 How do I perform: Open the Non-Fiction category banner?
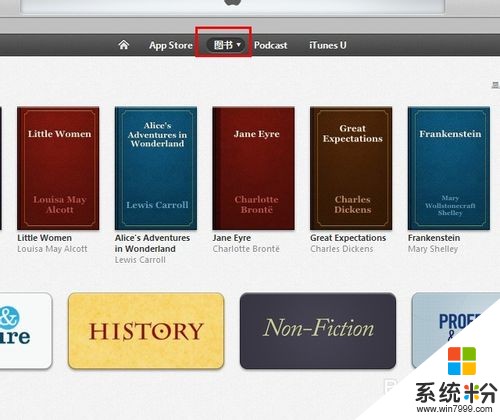318,331
